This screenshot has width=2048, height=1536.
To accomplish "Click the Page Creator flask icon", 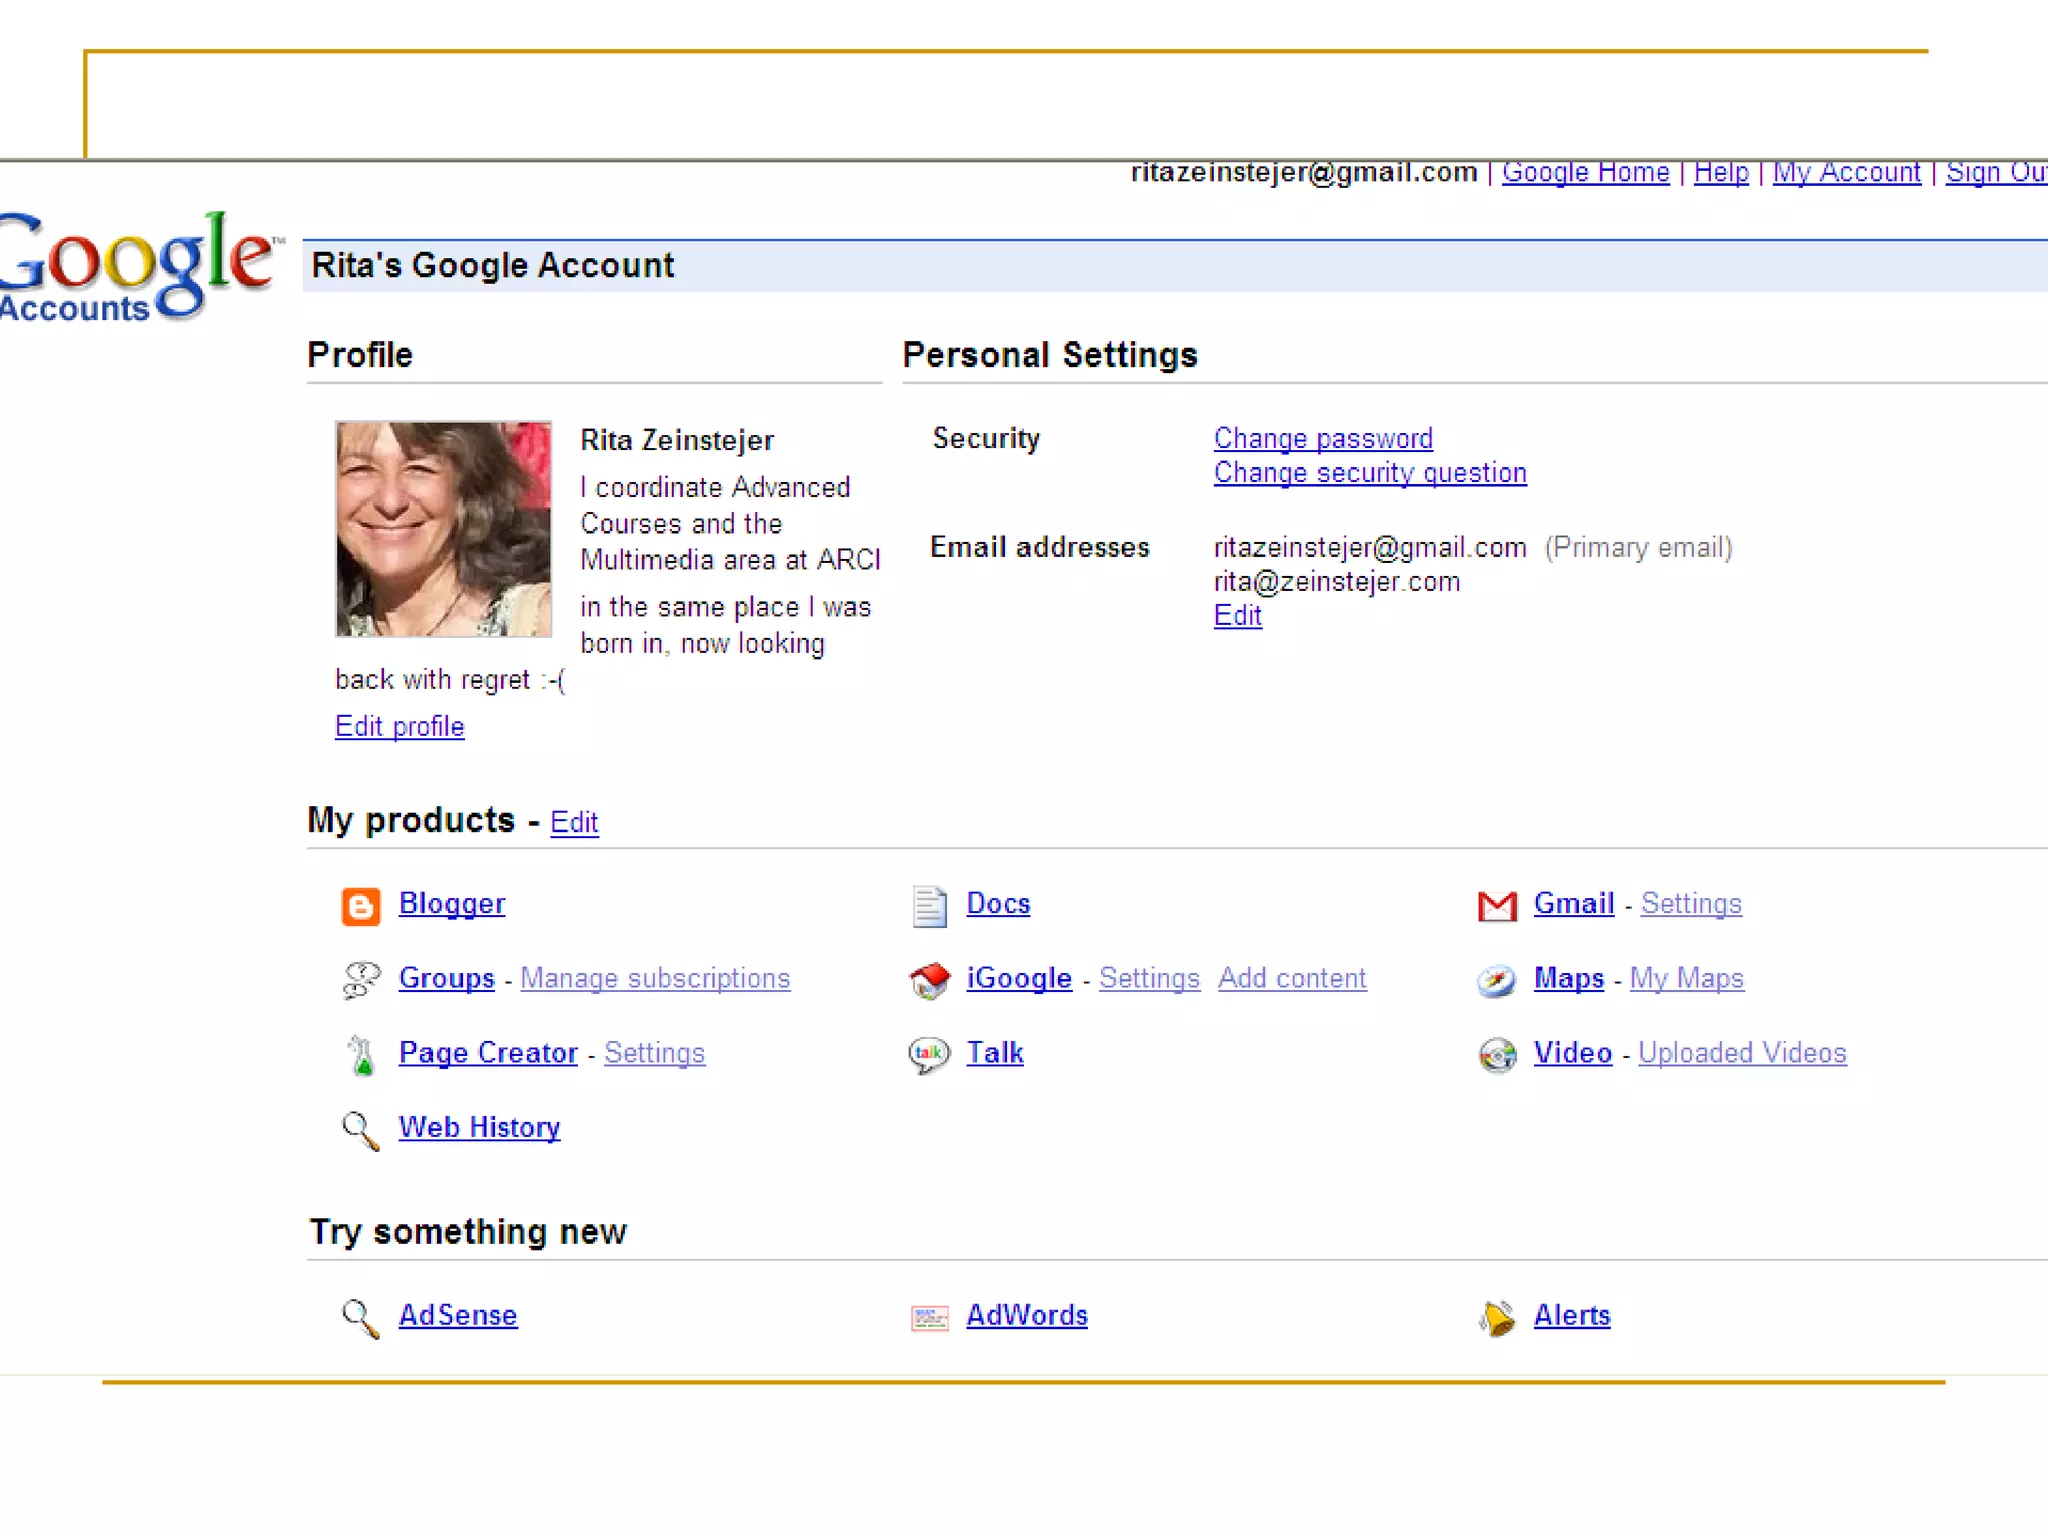I will coord(361,1055).
